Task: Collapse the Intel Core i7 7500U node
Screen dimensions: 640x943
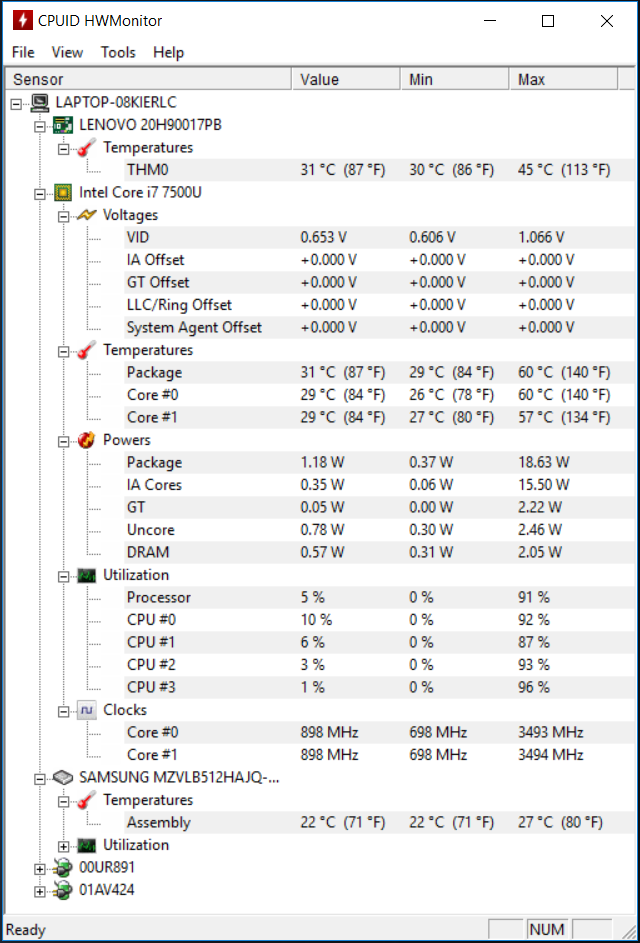Action: coord(40,194)
